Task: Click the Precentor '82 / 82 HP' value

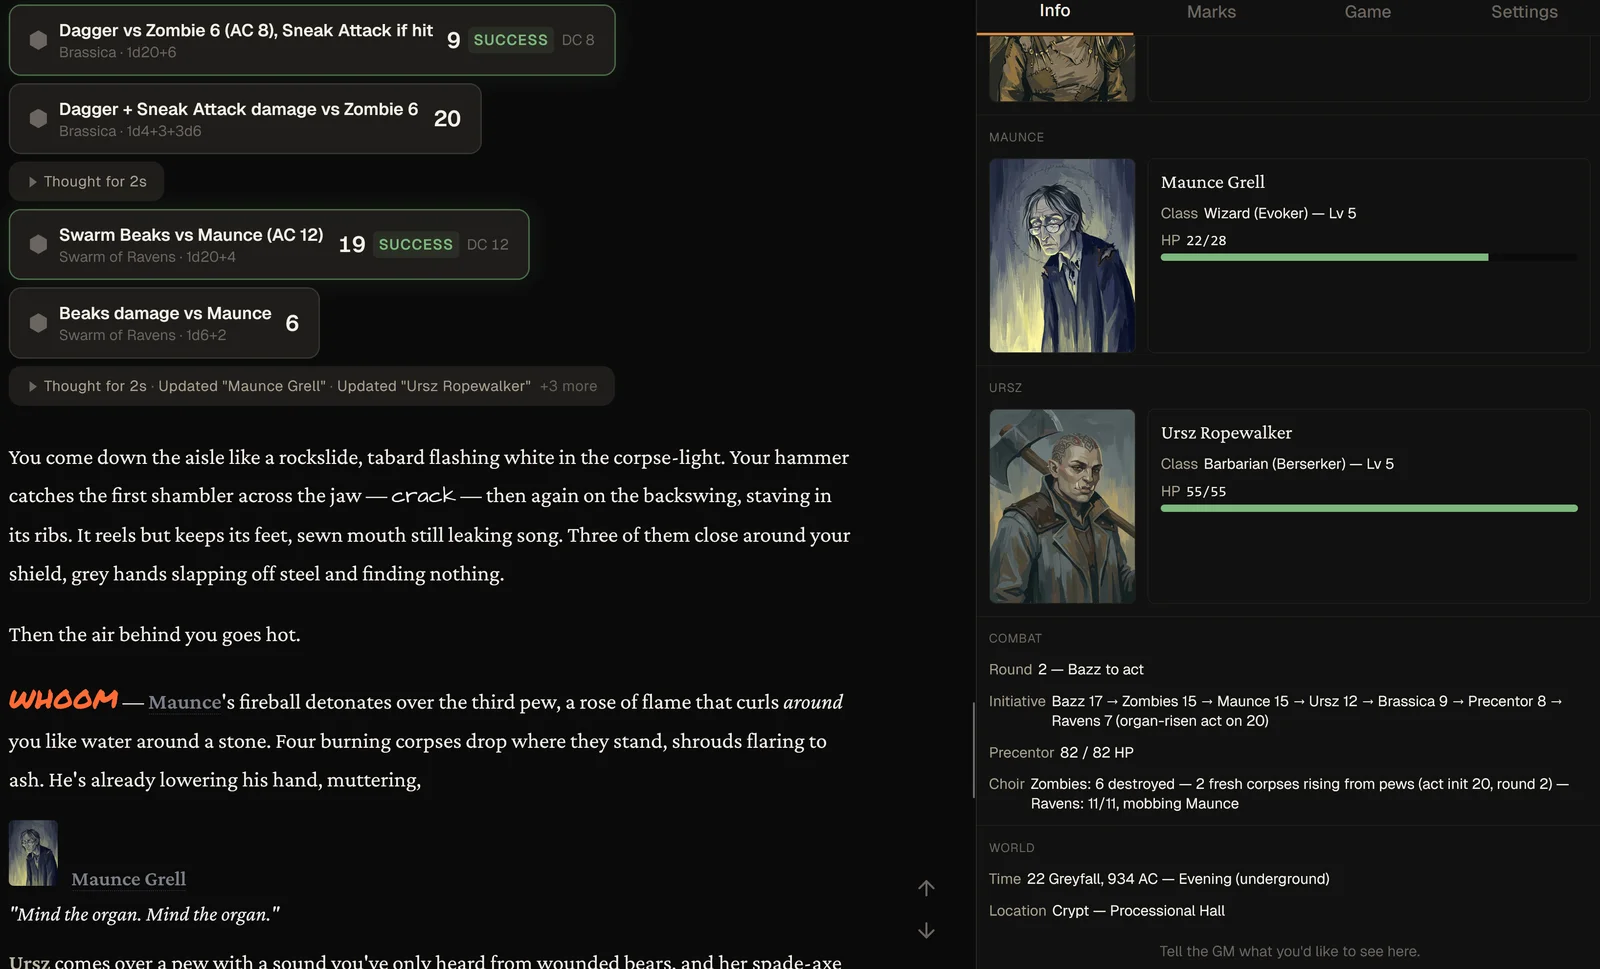Action: click(x=1096, y=753)
